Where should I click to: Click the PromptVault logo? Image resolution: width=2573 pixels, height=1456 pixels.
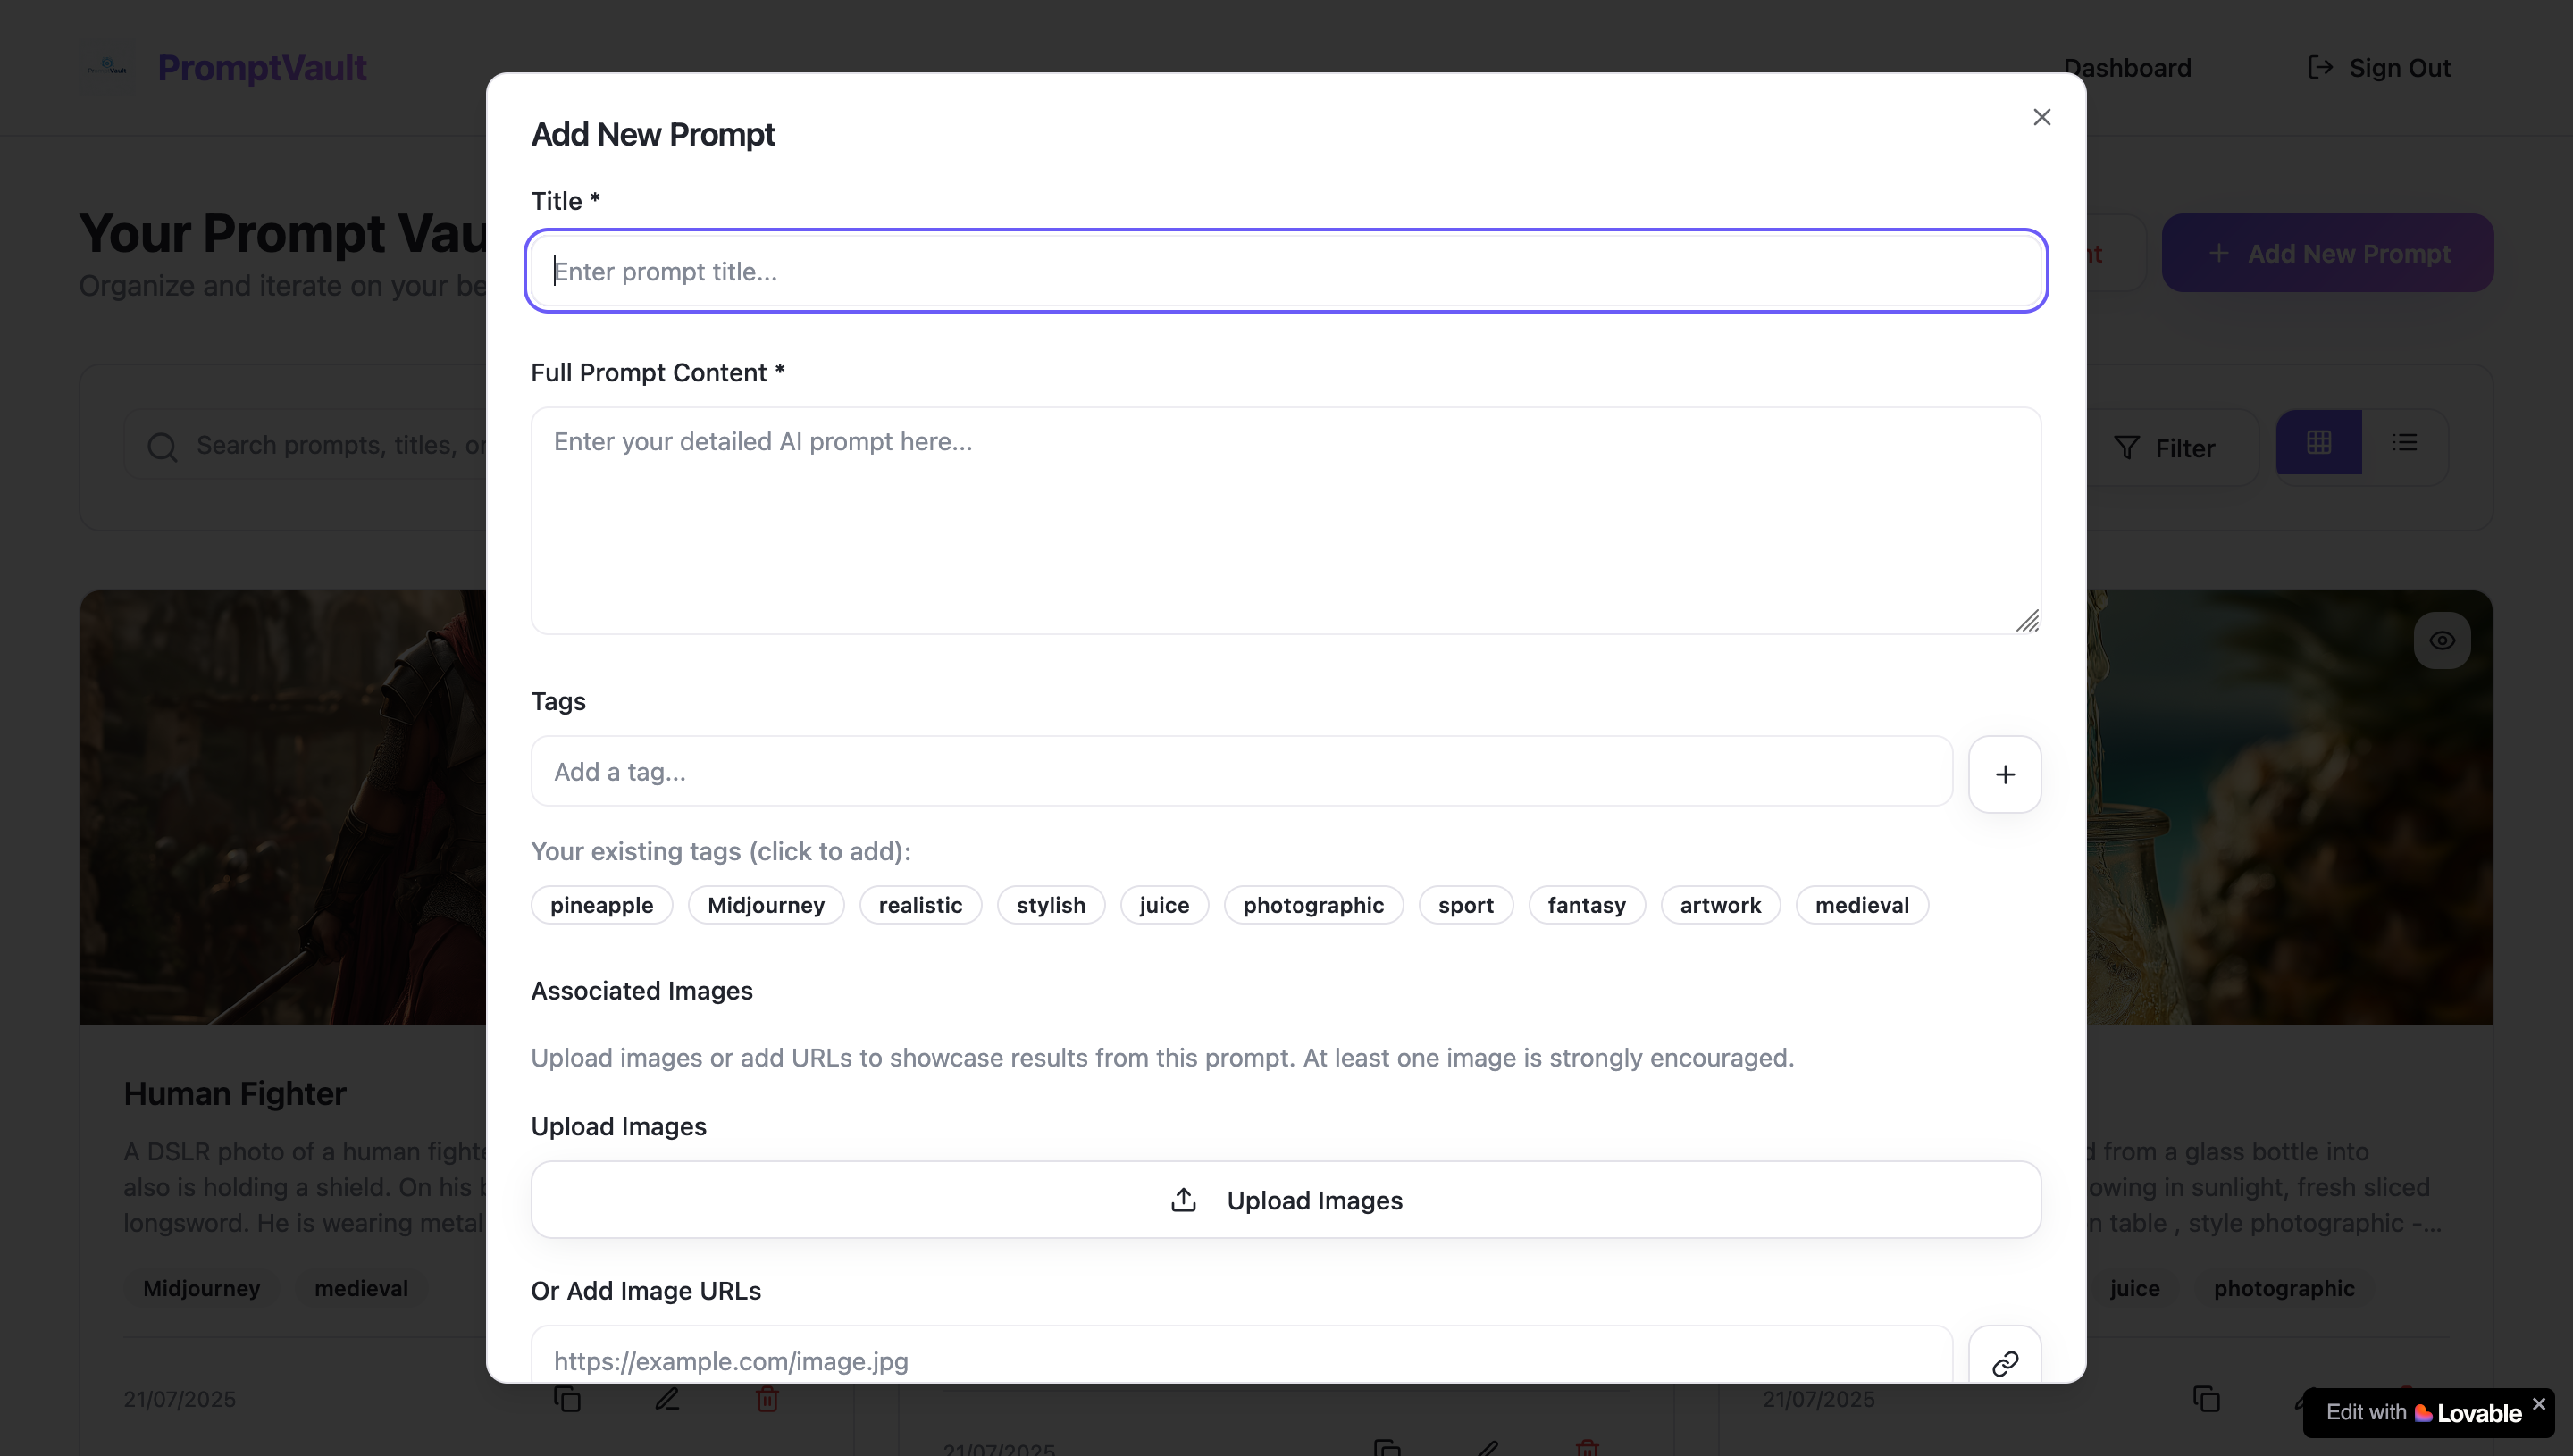(x=222, y=67)
